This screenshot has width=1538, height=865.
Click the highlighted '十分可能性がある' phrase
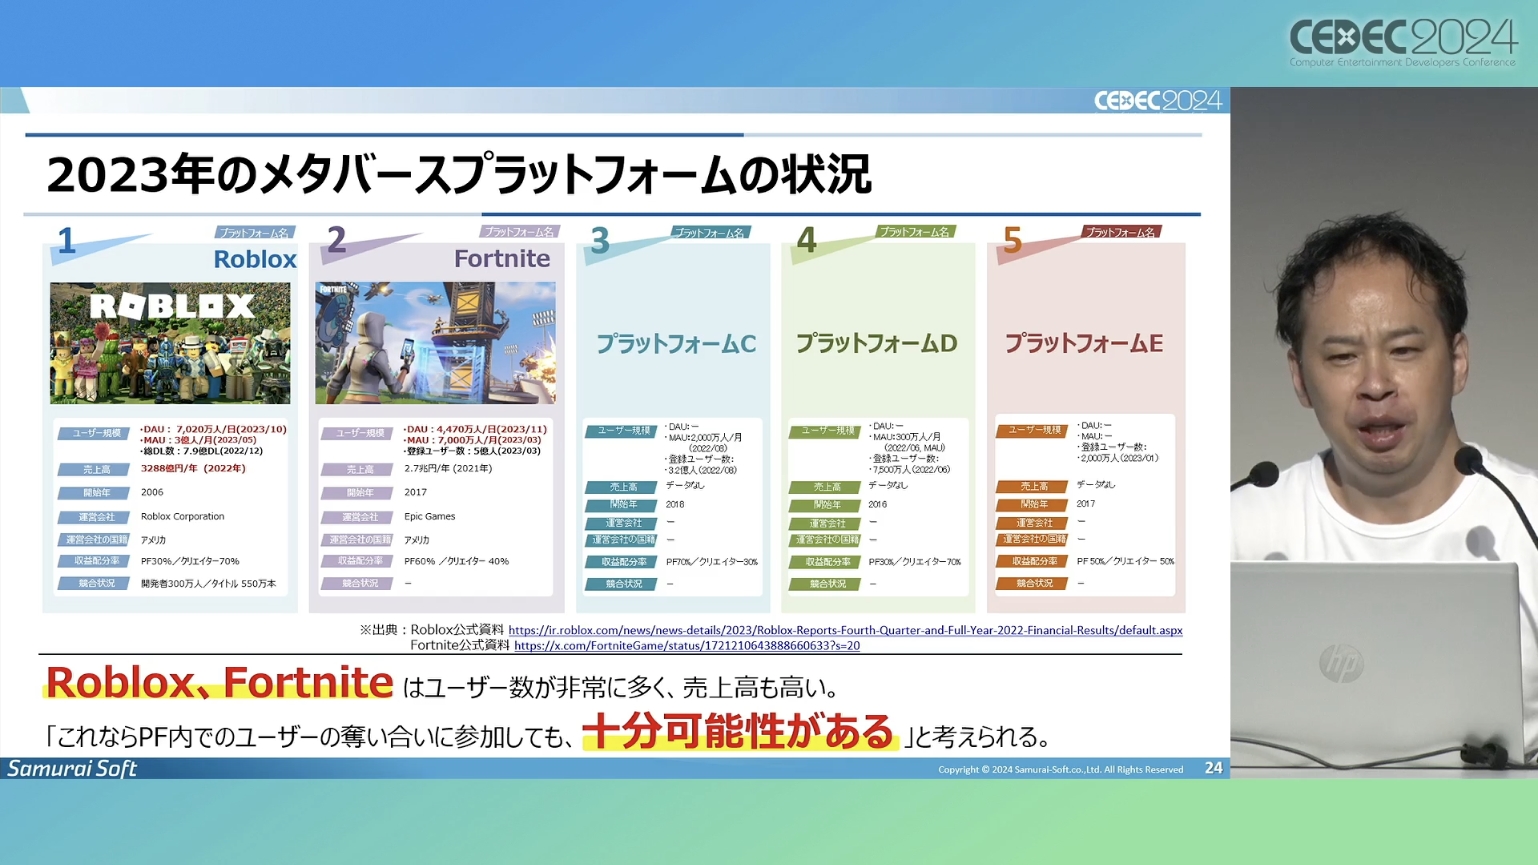pyautogui.click(x=738, y=732)
